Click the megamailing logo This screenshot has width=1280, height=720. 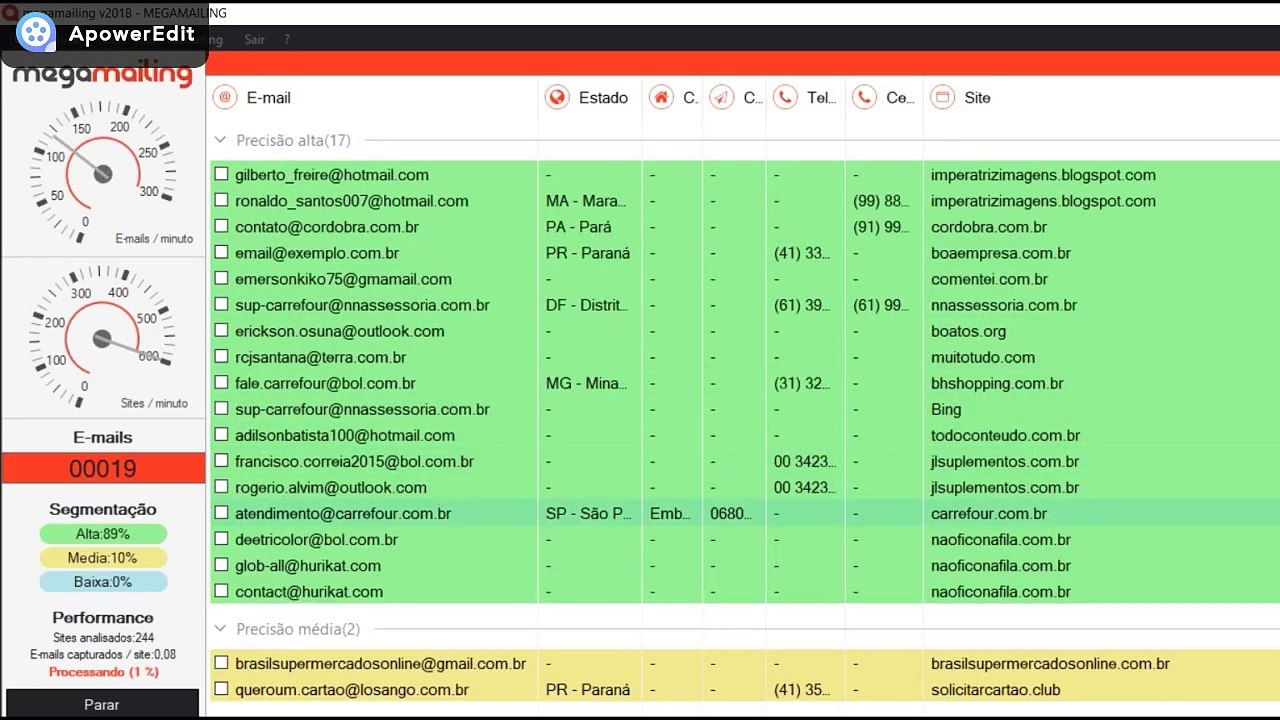(102, 75)
